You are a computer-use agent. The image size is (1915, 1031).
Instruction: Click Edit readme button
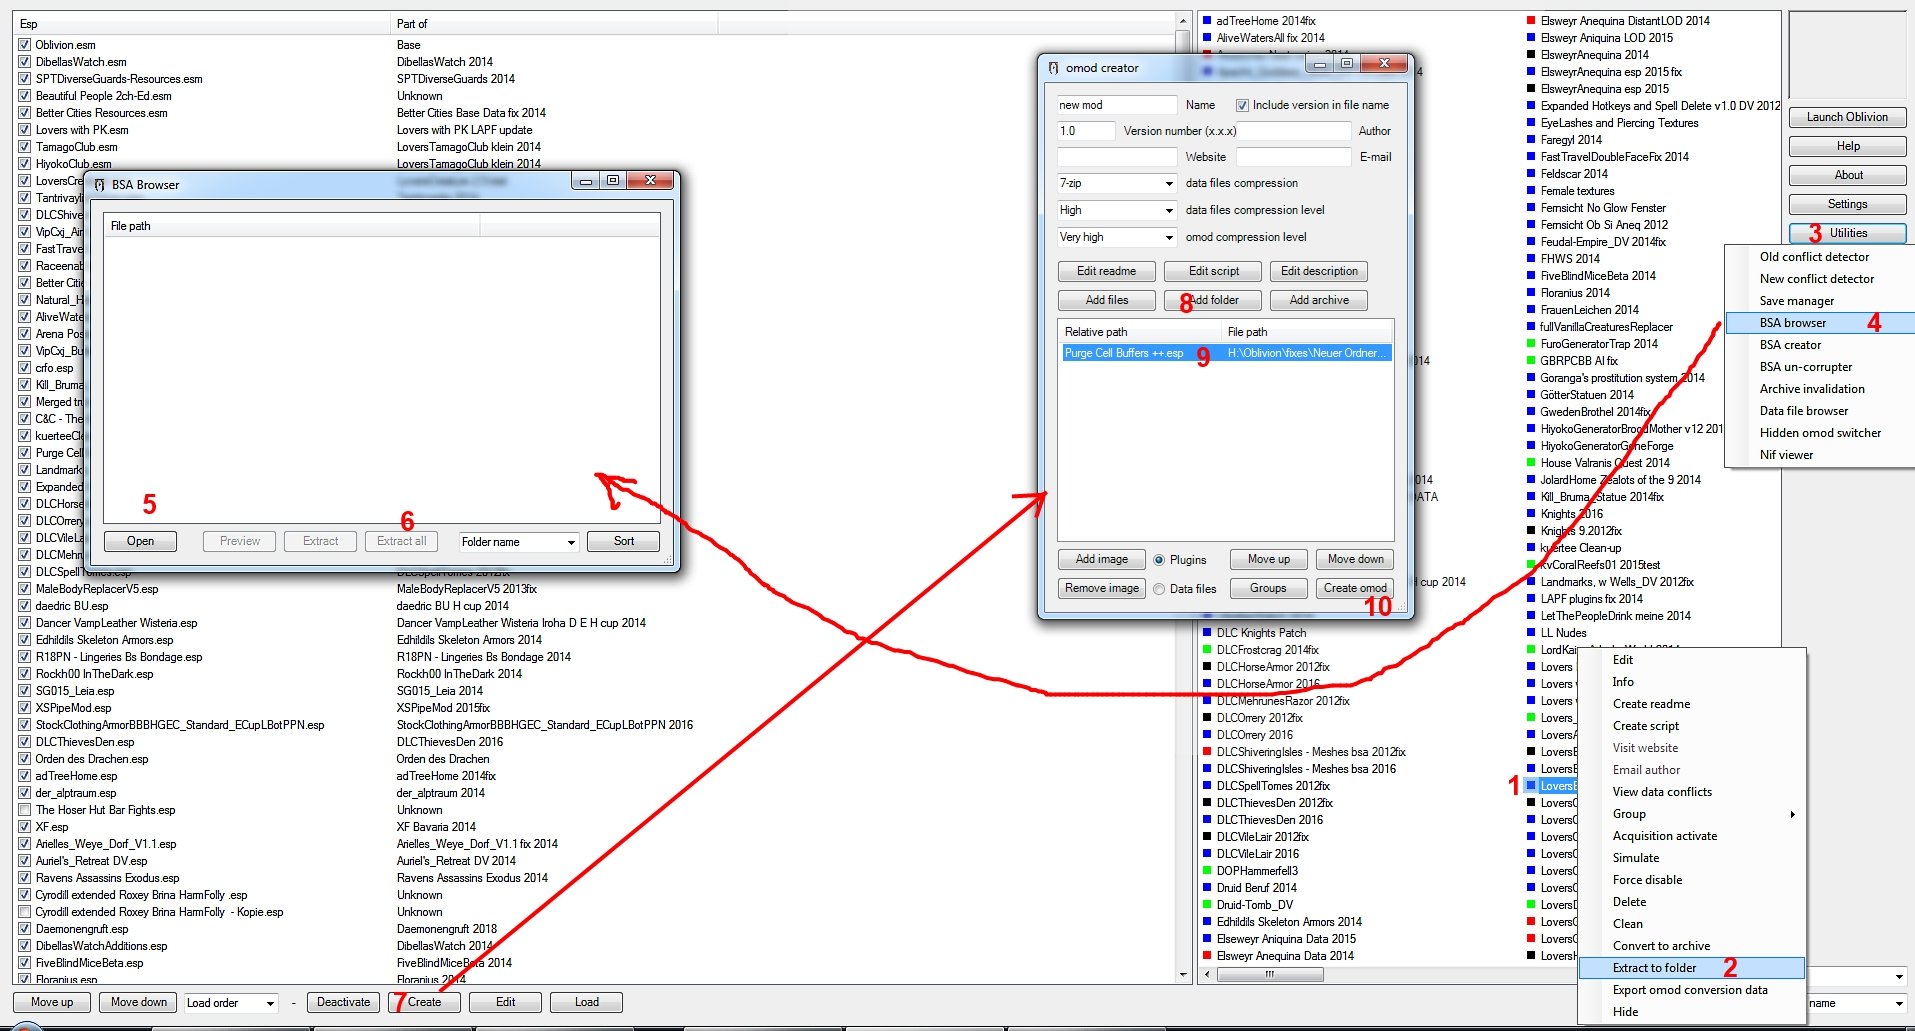[1106, 271]
